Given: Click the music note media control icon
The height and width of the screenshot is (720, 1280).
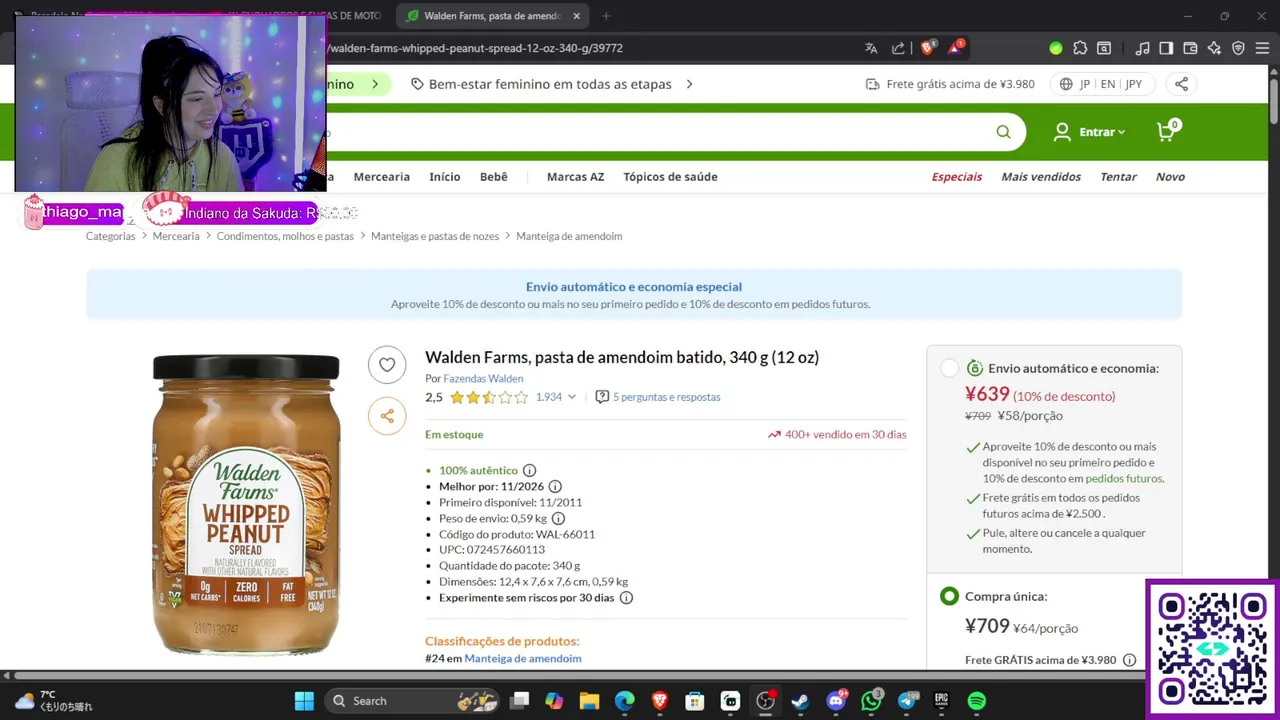Looking at the screenshot, I should (x=1142, y=48).
